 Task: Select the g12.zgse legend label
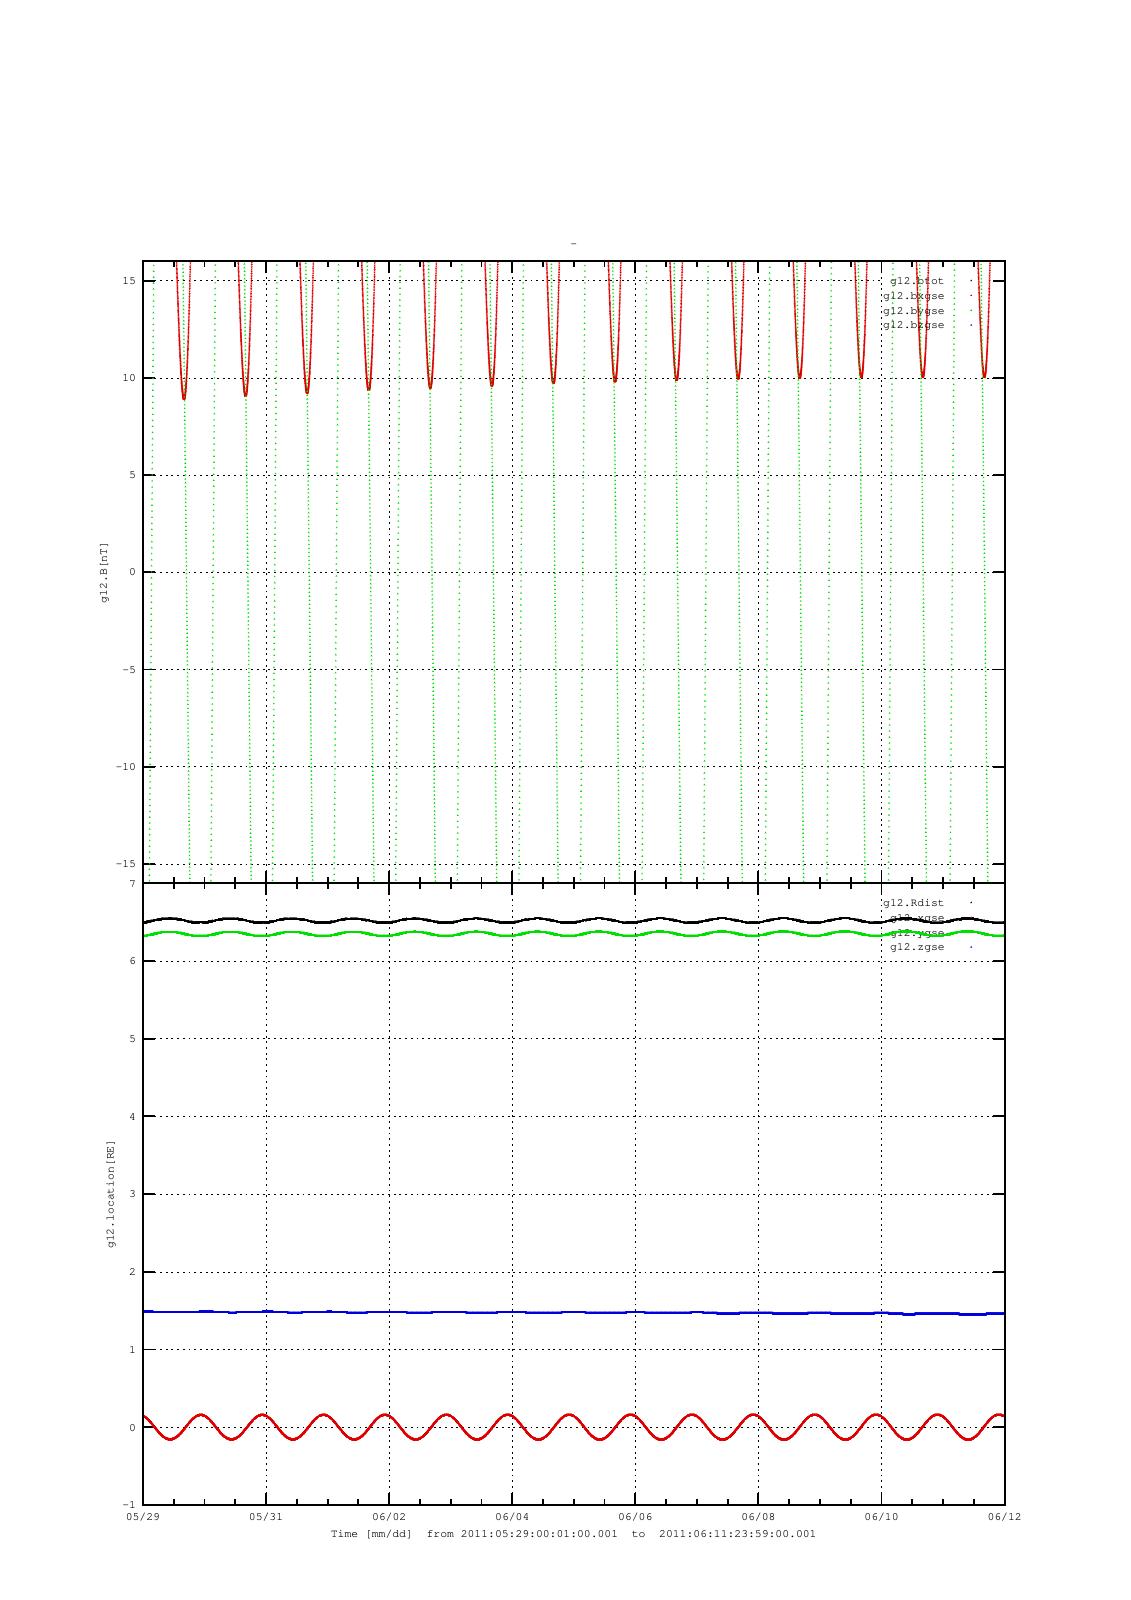click(x=918, y=947)
